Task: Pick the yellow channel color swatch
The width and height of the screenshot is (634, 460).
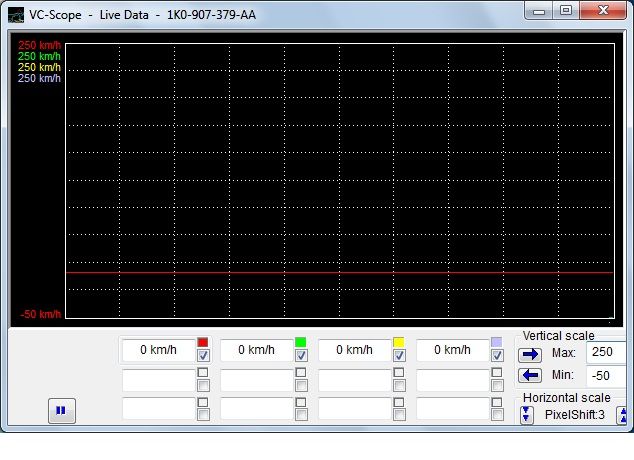Action: tap(399, 342)
